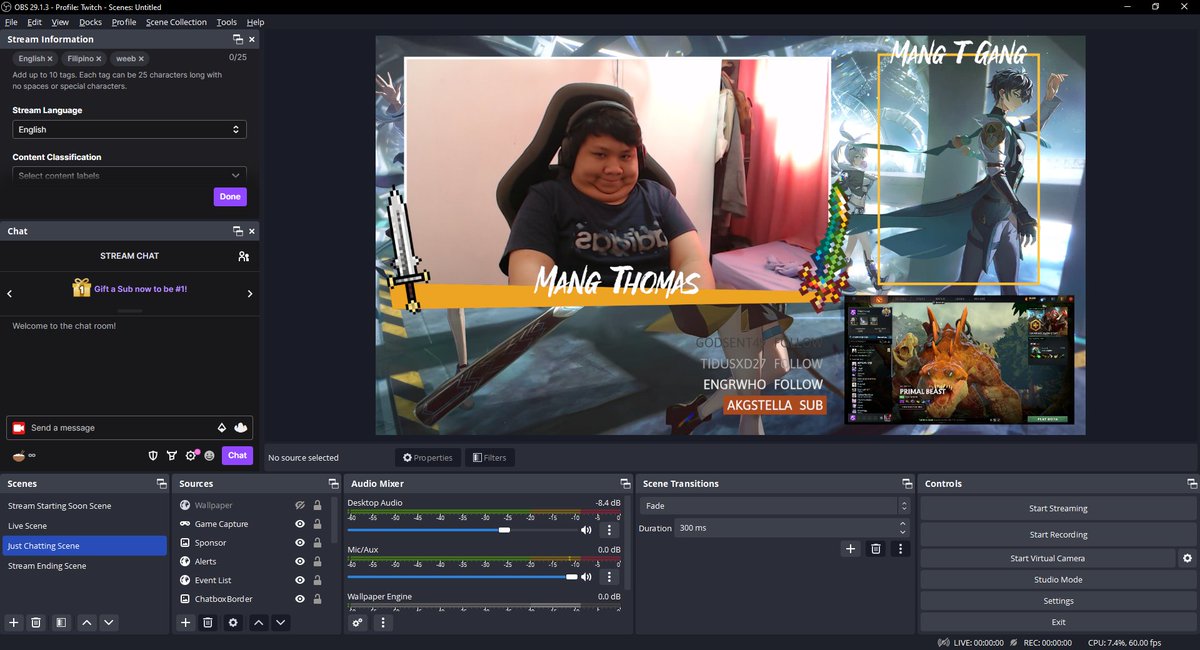Viewport: 1200px width, 650px height.
Task: Mute Mic/Aux speaker icon
Action: pos(586,577)
